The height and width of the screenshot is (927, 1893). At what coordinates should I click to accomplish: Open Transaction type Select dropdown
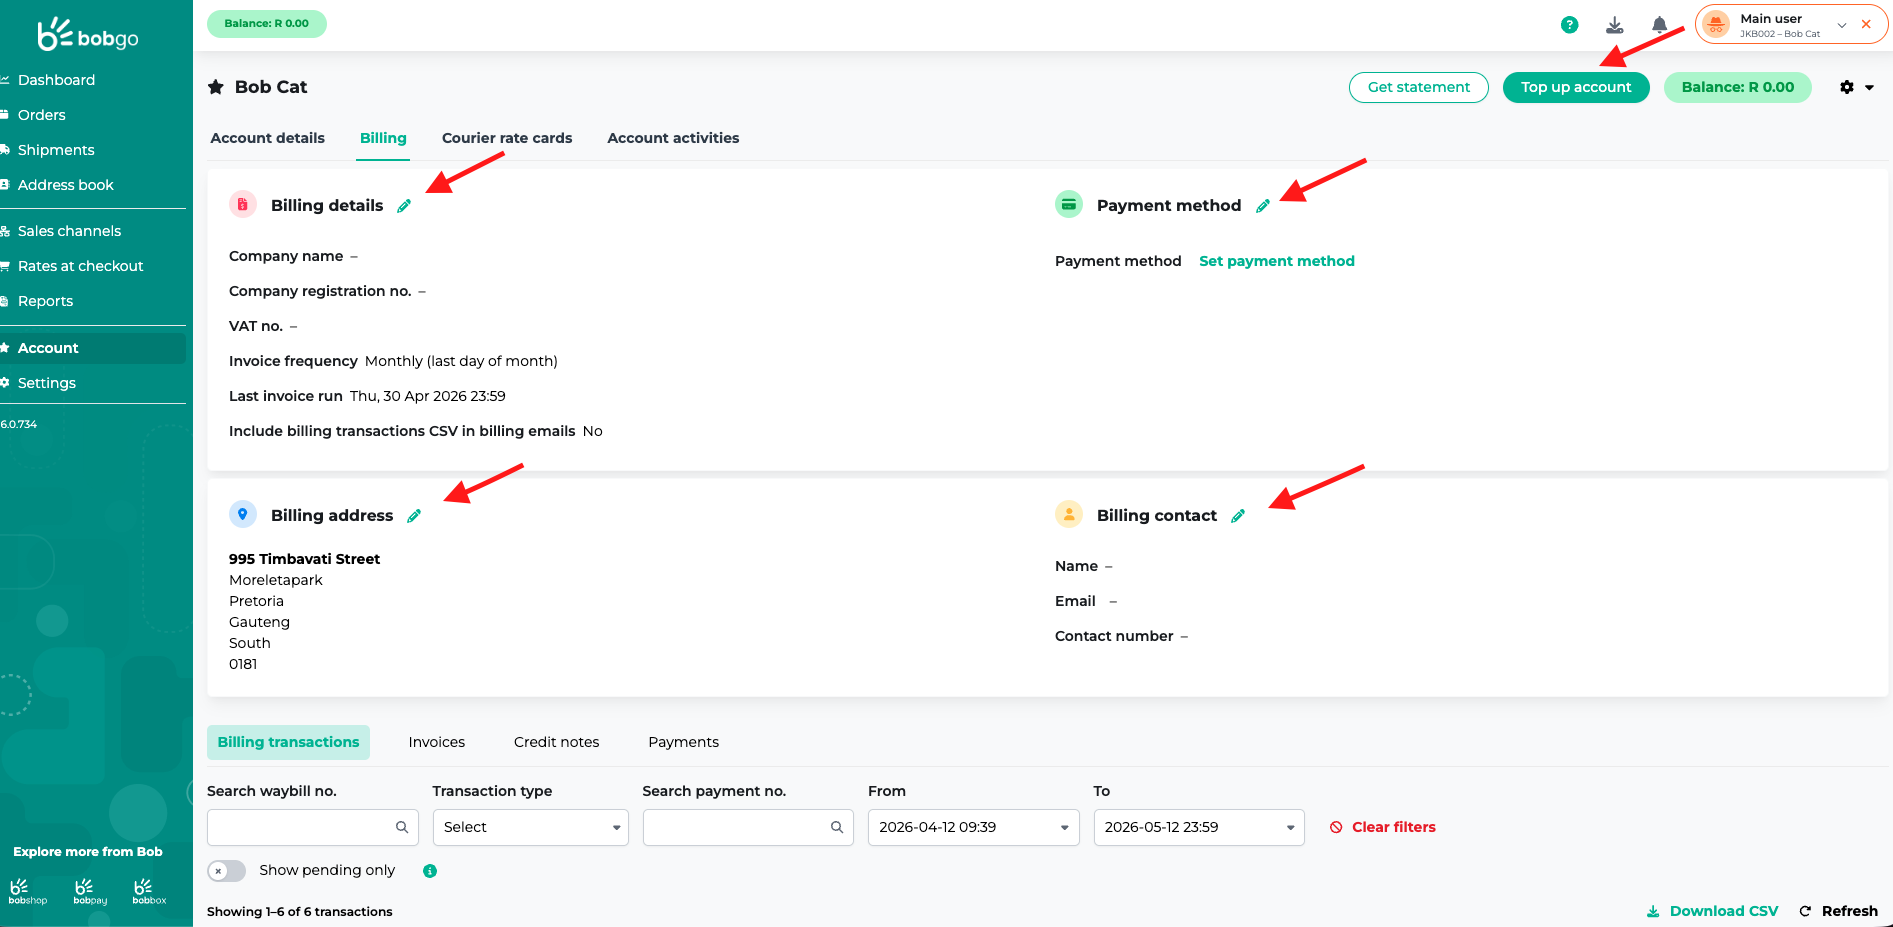click(x=530, y=827)
